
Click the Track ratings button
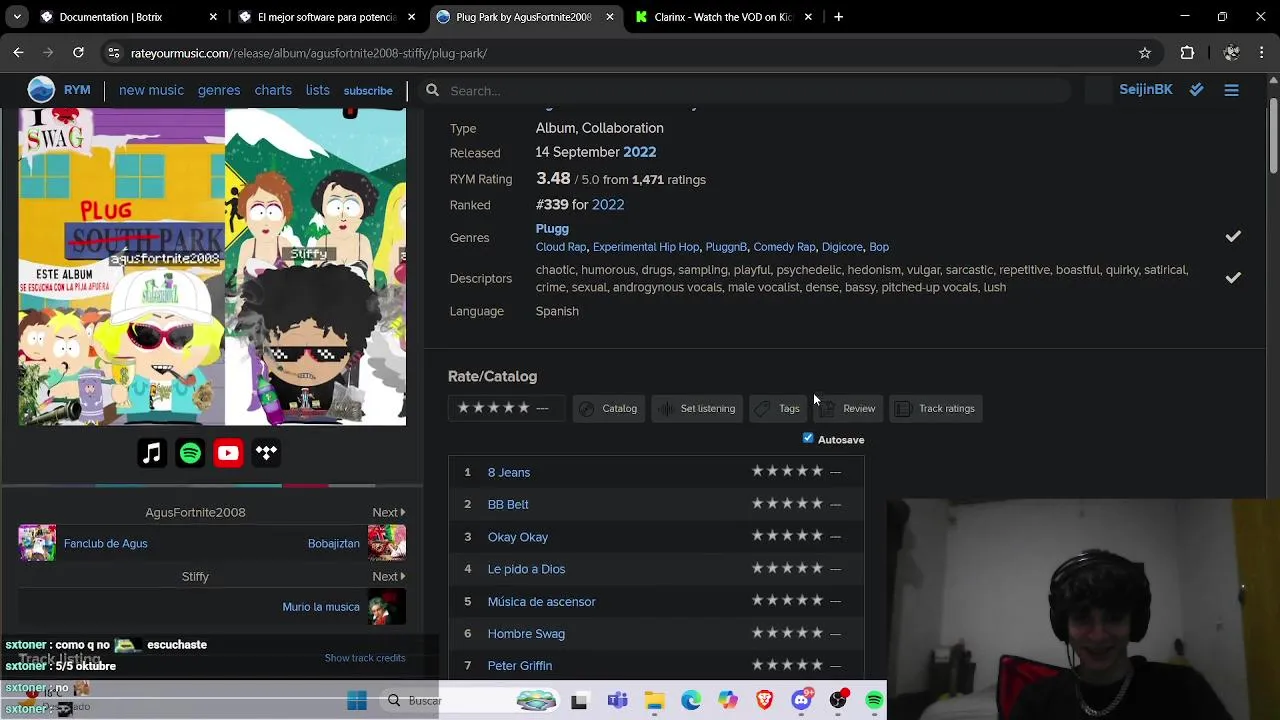pos(935,408)
